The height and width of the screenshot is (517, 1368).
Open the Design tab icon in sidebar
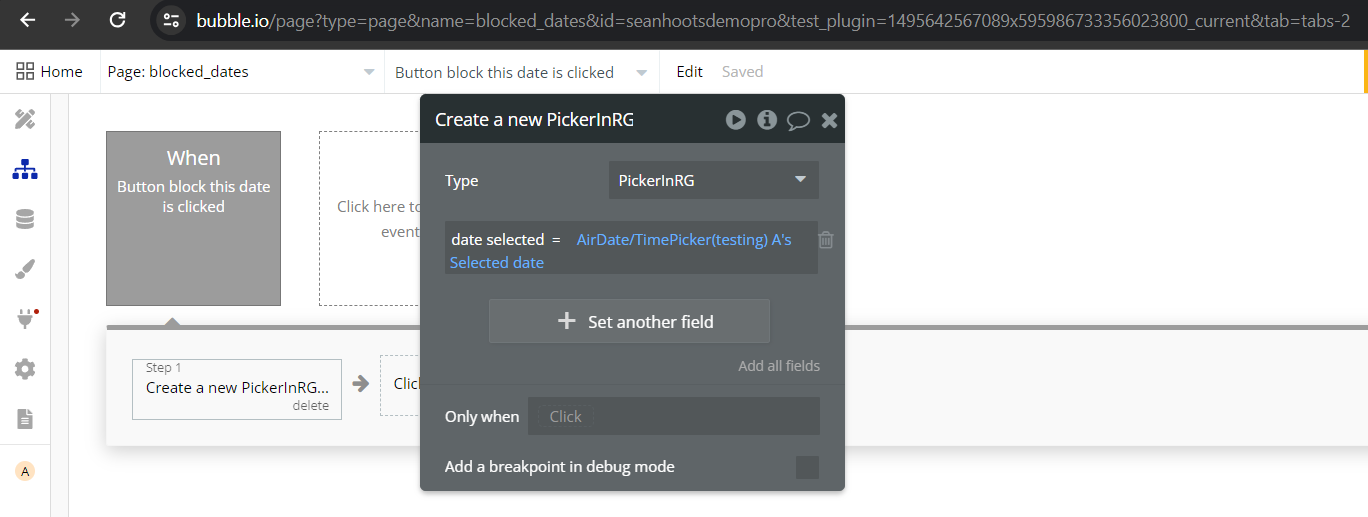25,120
